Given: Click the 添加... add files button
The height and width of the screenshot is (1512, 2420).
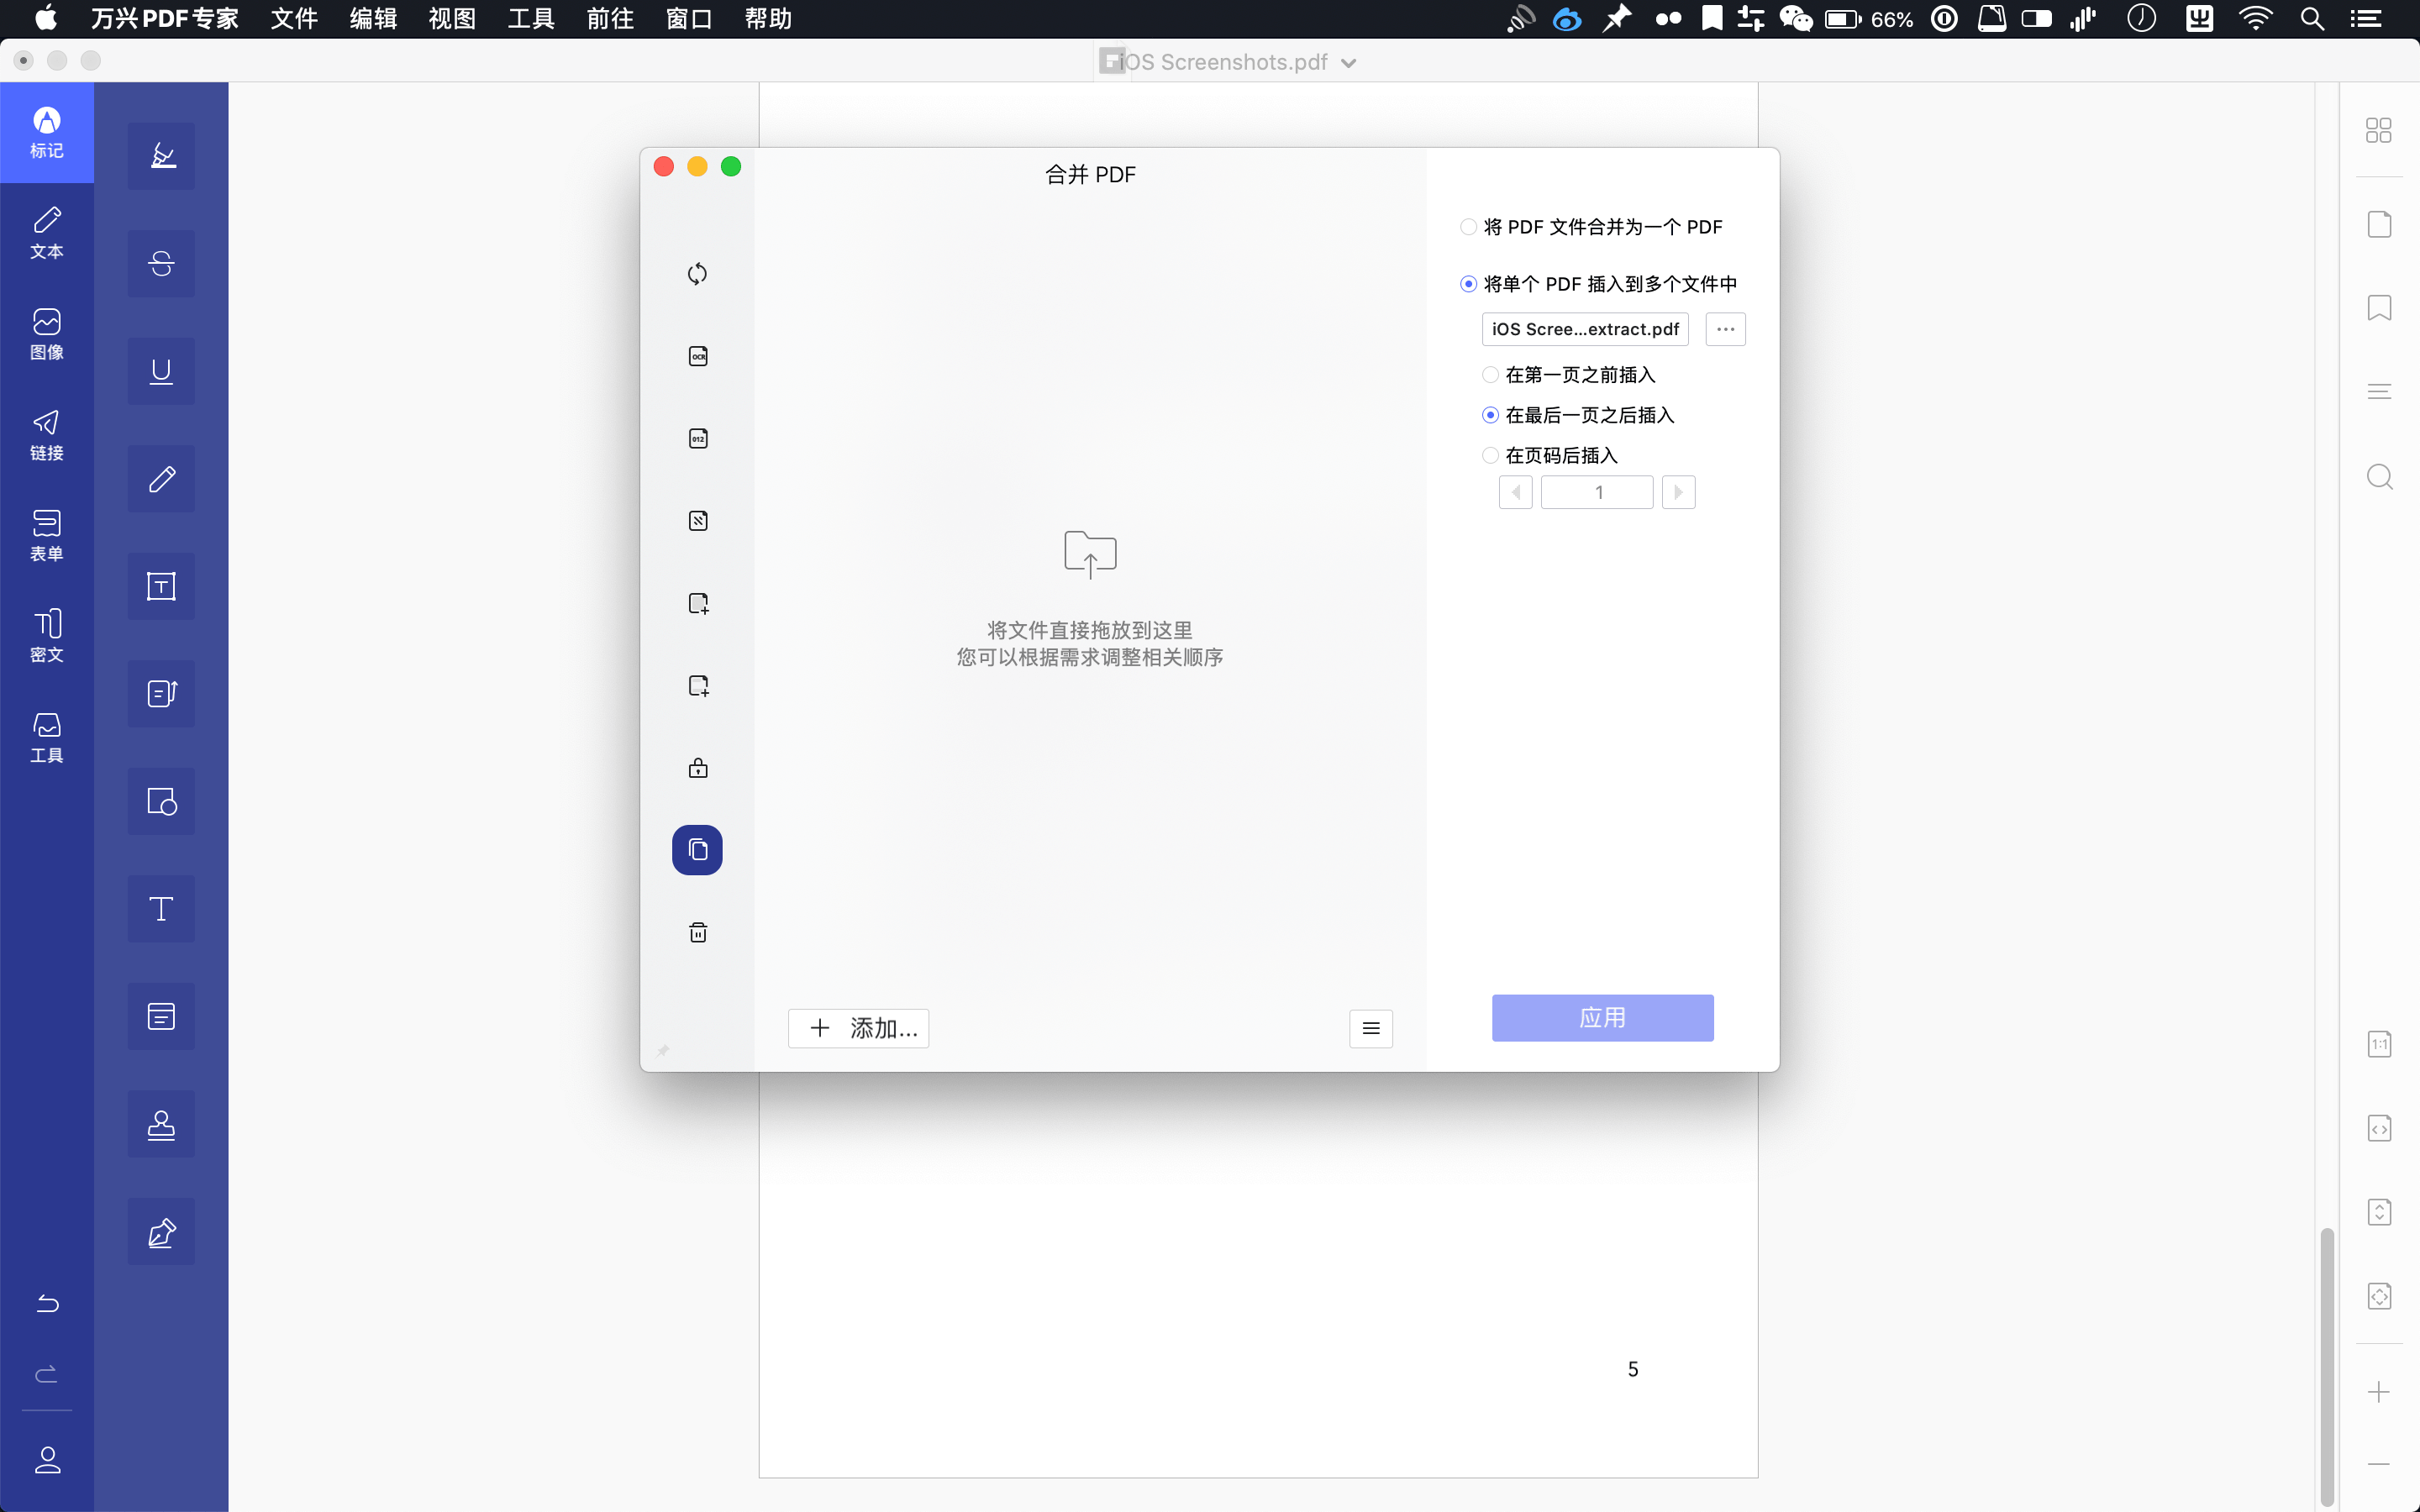Looking at the screenshot, I should (858, 1028).
